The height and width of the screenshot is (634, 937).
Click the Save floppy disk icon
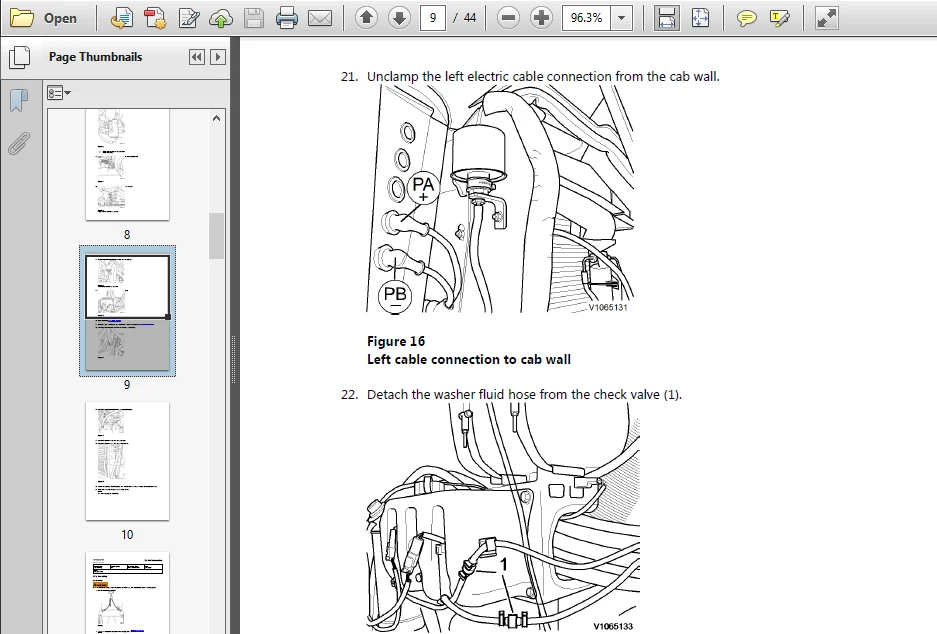(254, 18)
